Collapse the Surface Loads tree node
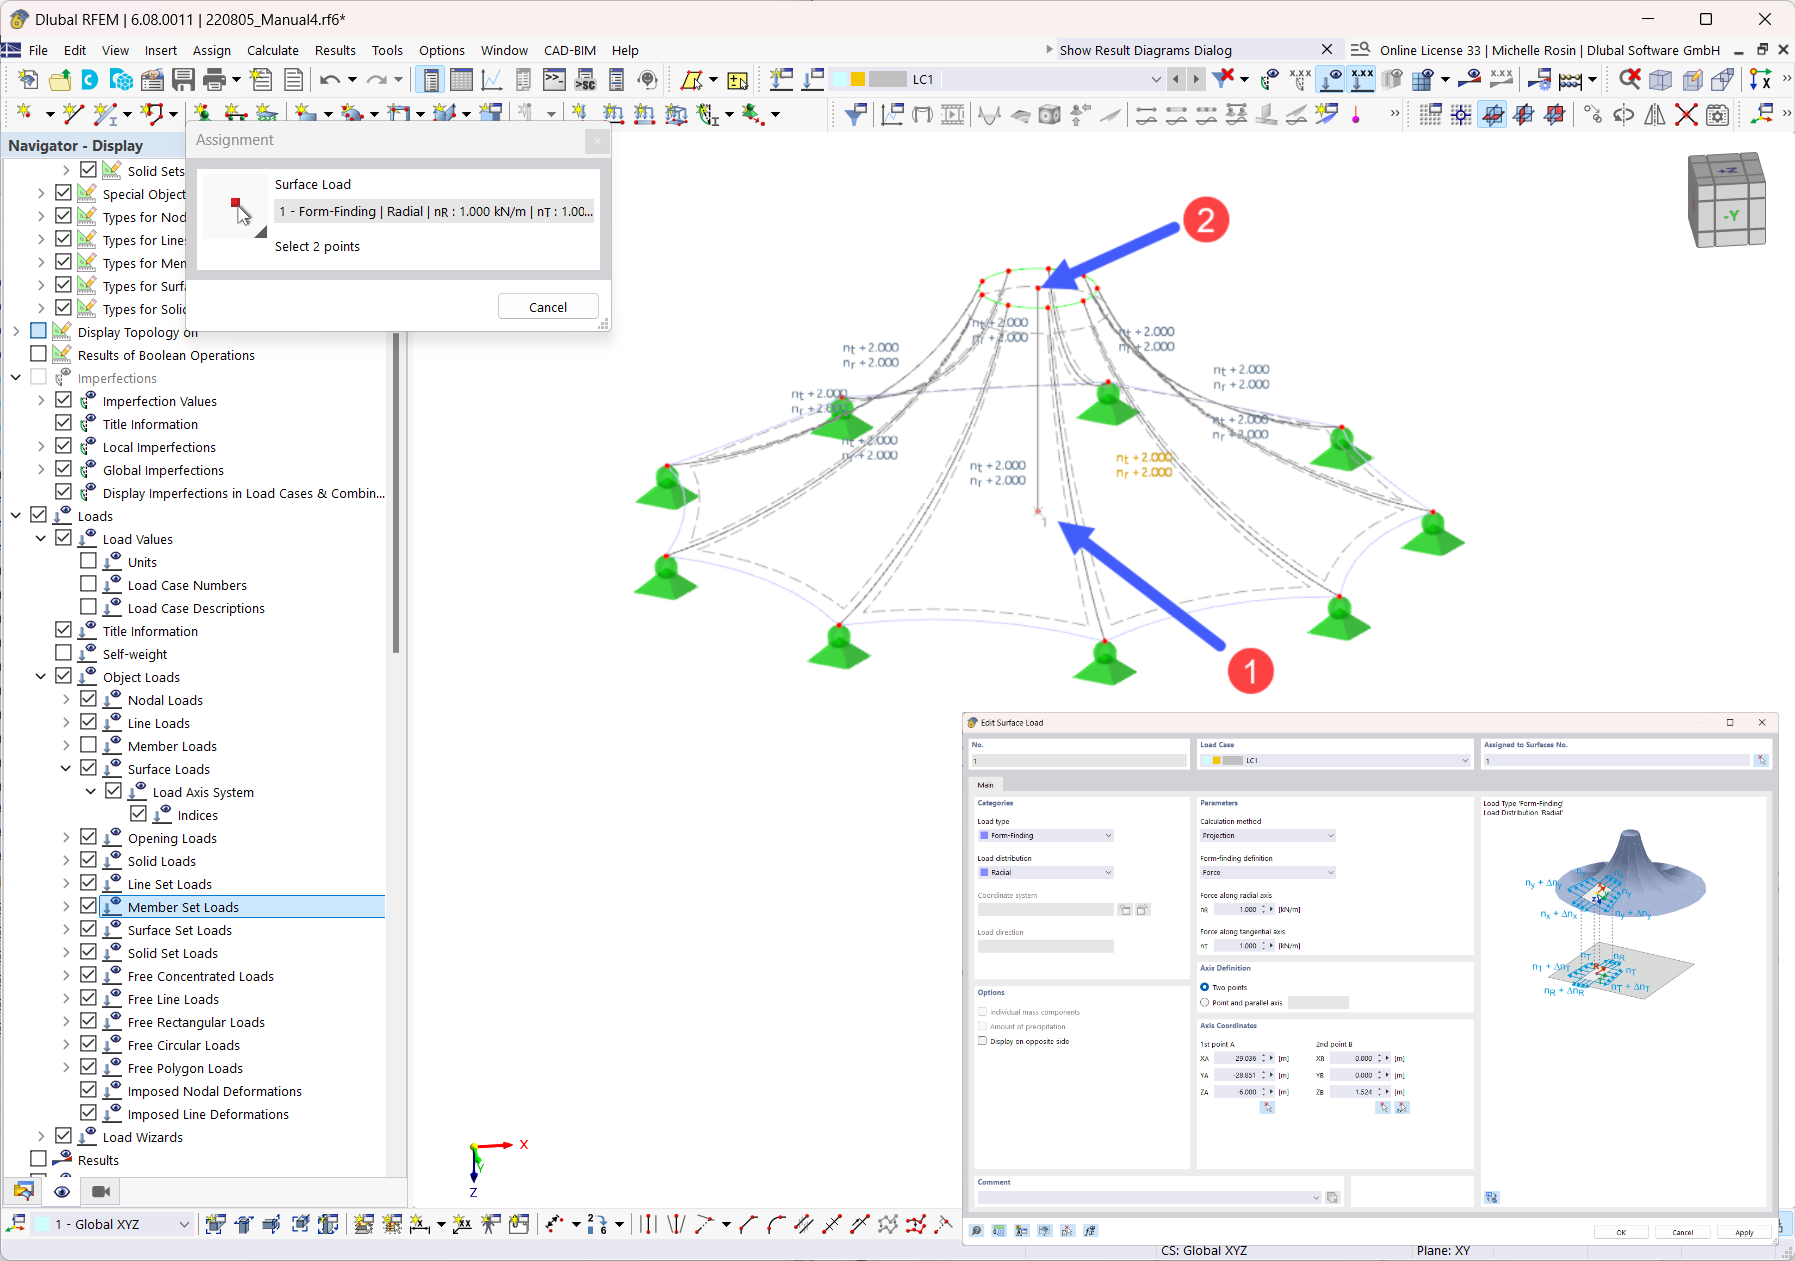 tap(66, 769)
